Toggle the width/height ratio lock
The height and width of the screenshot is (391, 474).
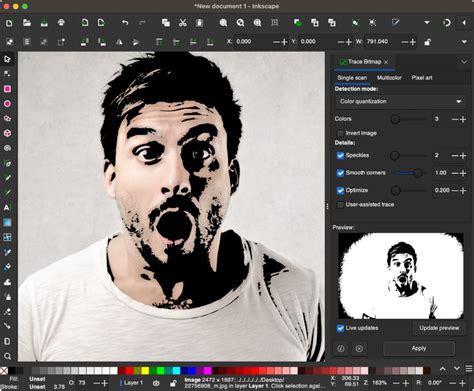(x=427, y=42)
